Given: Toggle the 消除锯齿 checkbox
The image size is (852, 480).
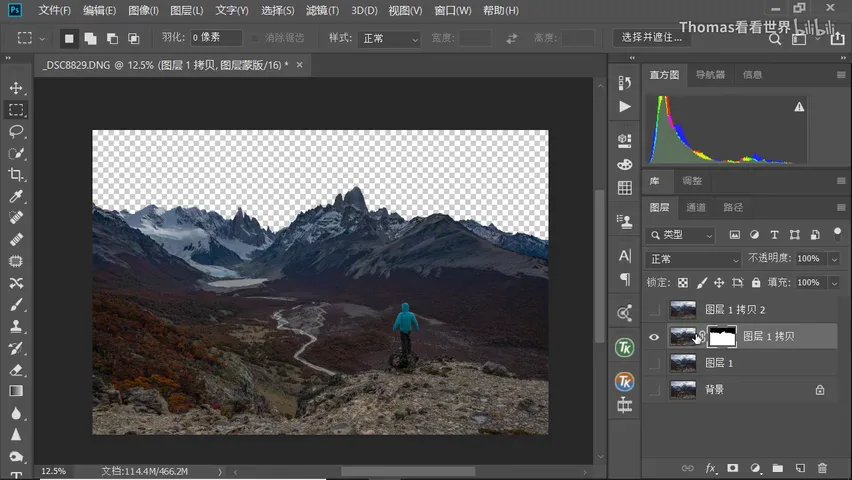Looking at the screenshot, I should pyautogui.click(x=255, y=38).
